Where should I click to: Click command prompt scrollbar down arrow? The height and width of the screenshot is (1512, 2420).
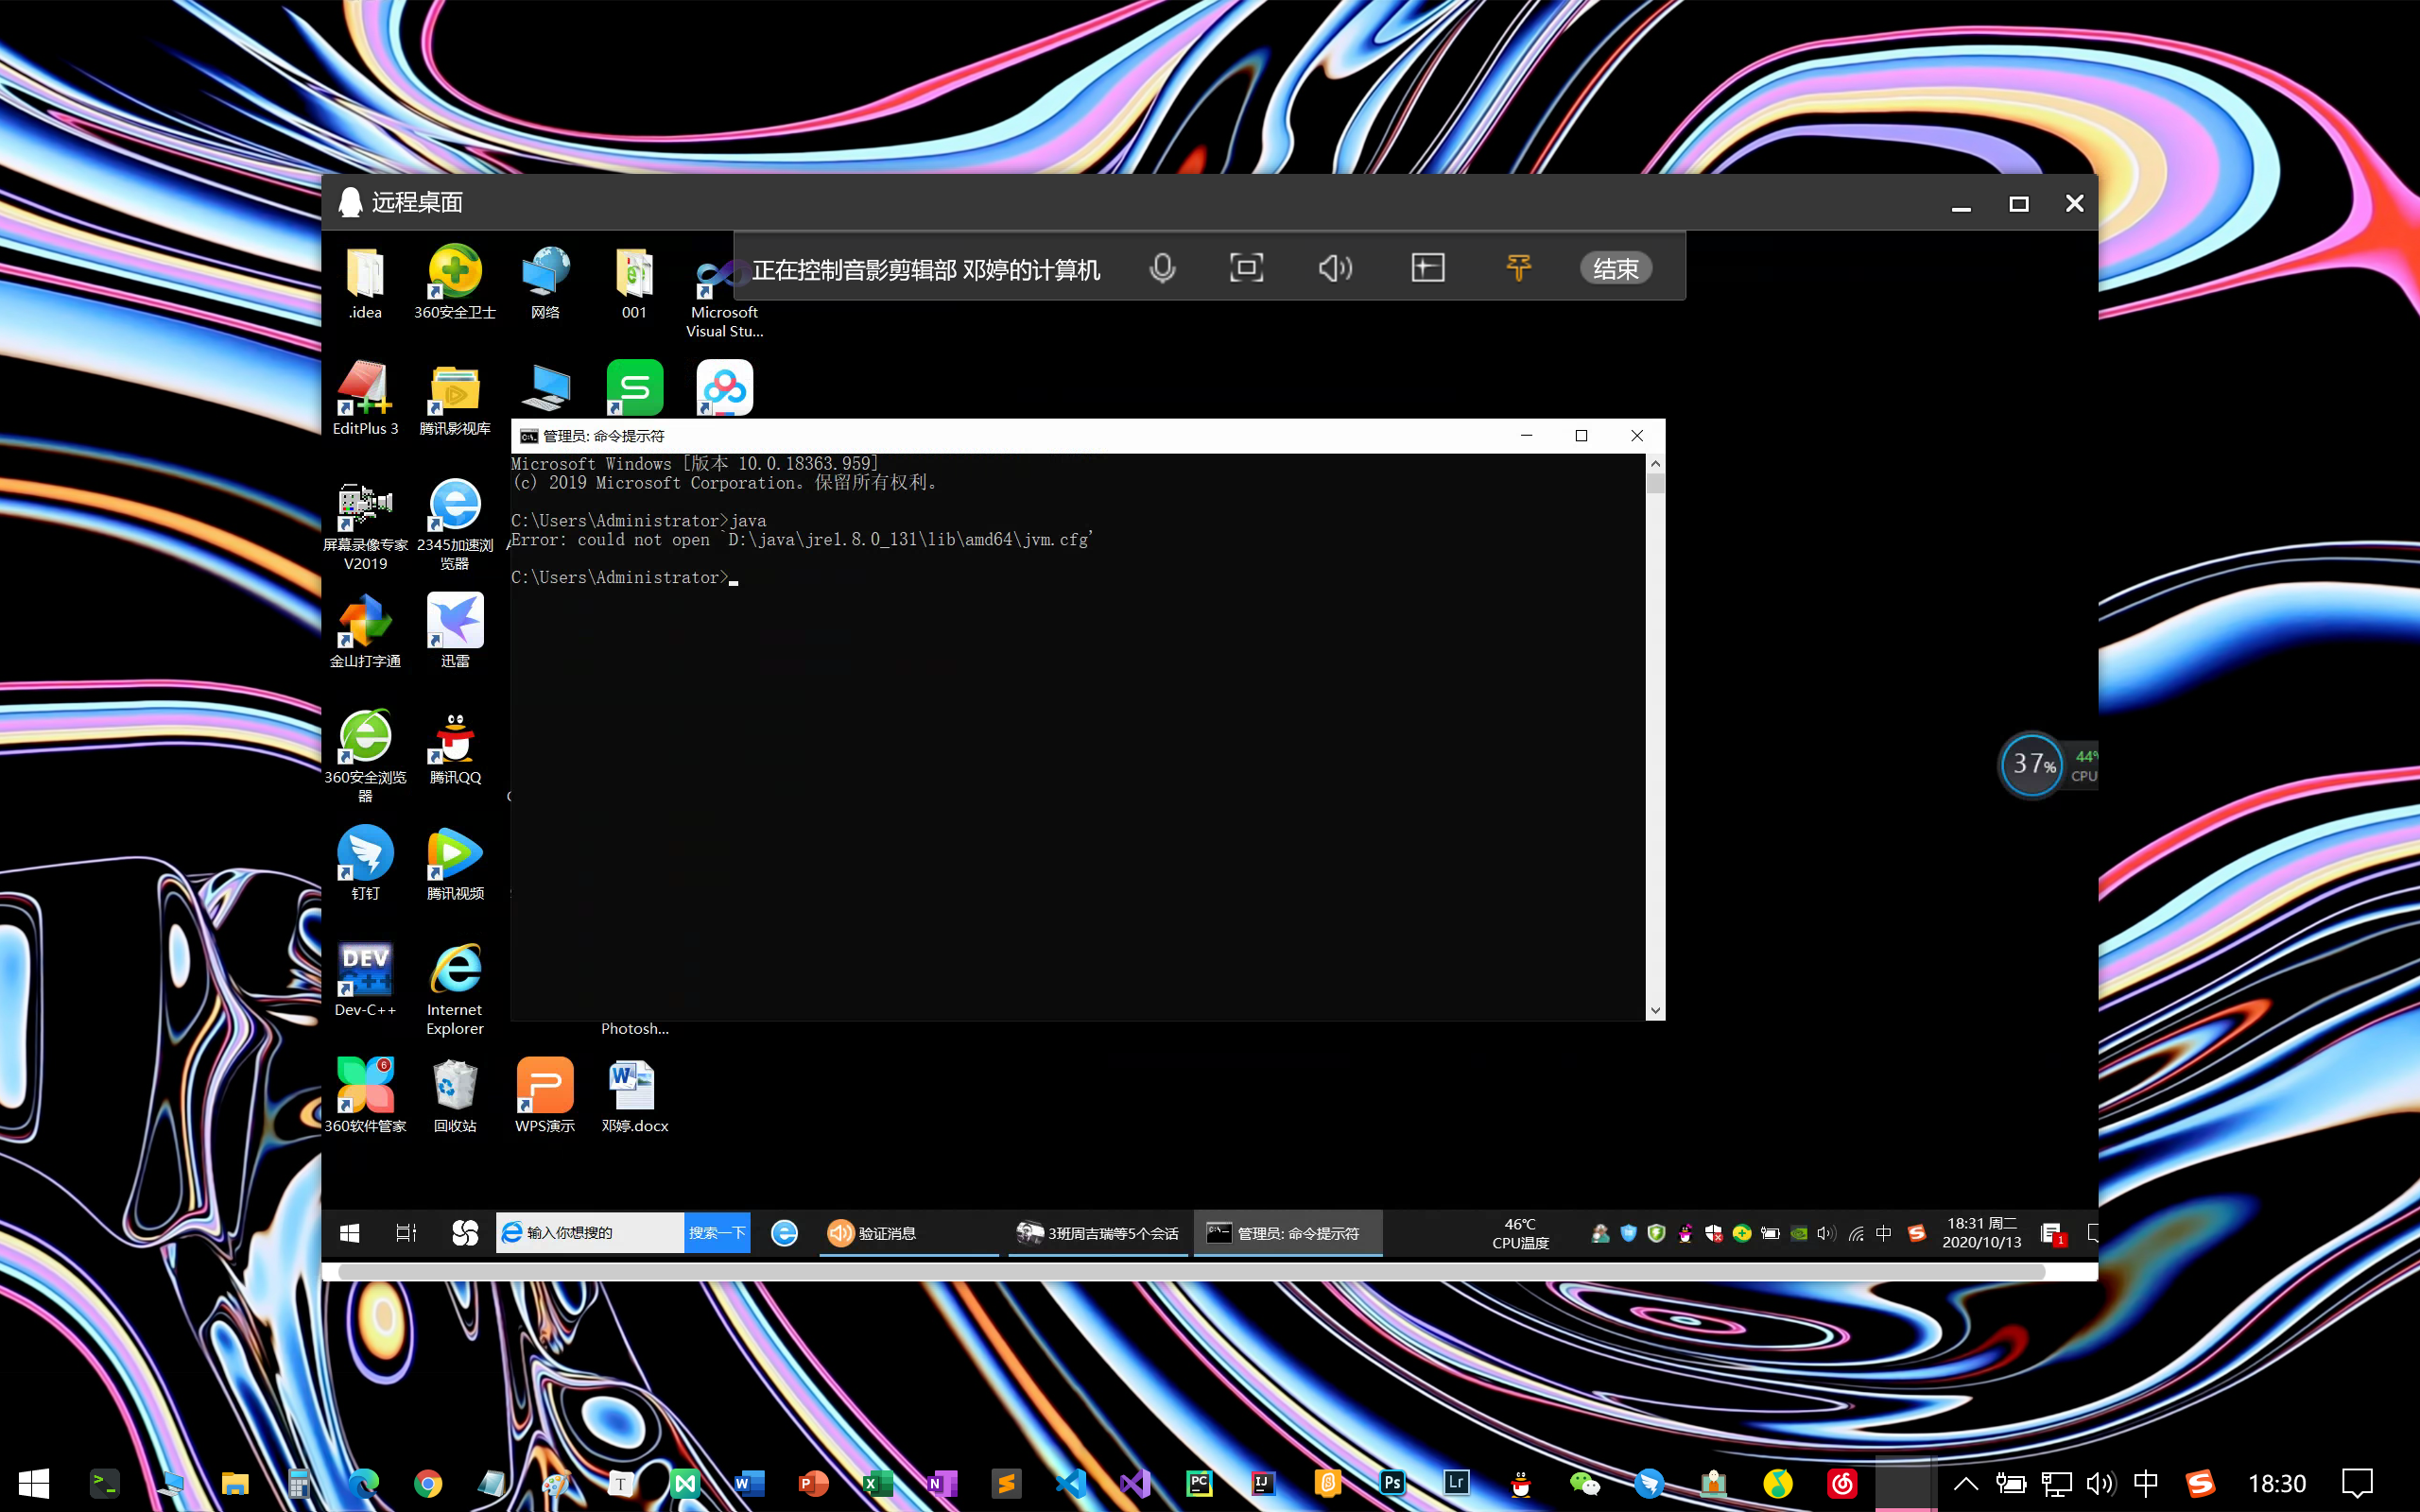click(x=1655, y=1010)
